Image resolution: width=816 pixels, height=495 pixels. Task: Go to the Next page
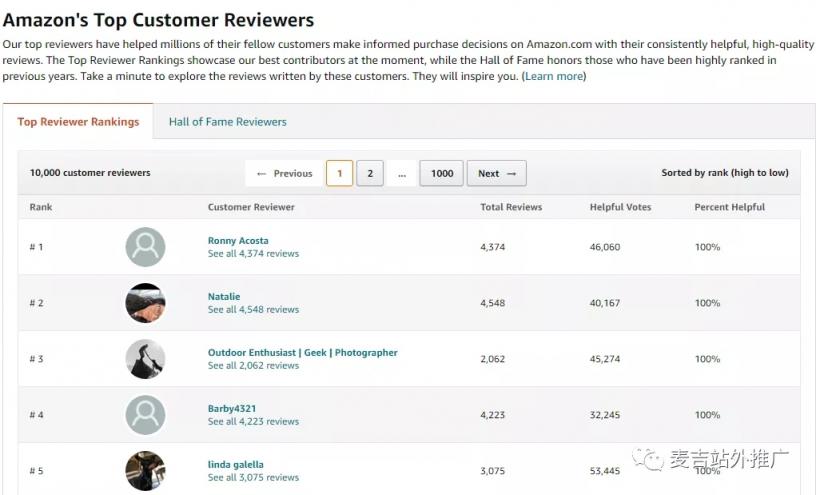[497, 173]
